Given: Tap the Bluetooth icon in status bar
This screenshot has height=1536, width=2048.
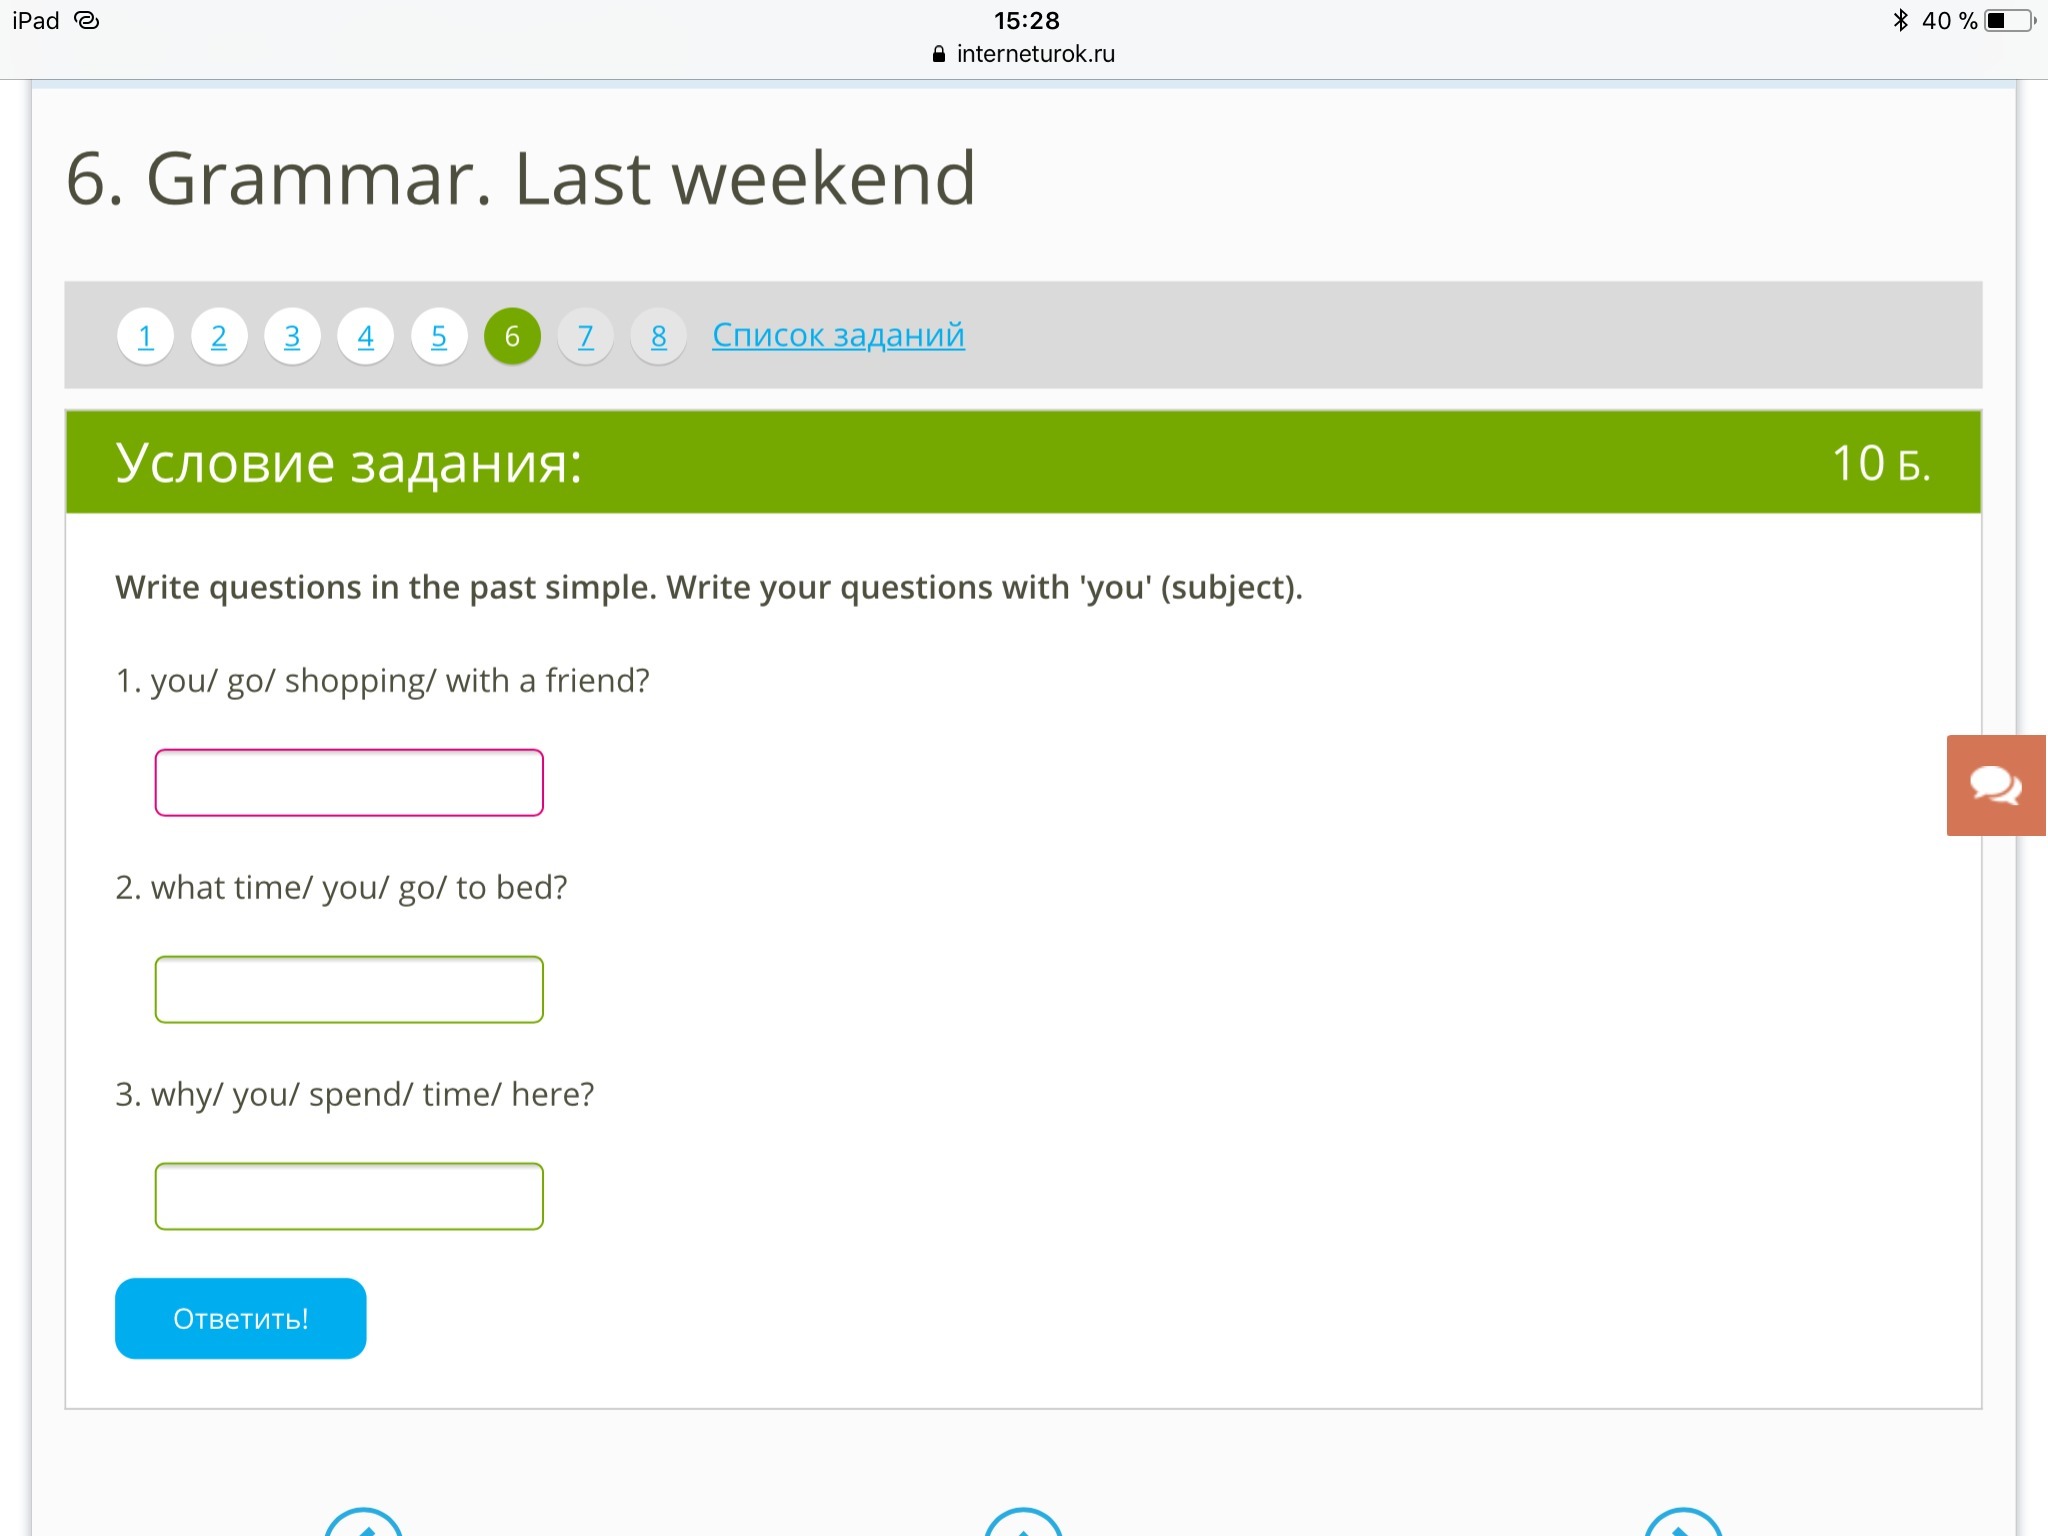Looking at the screenshot, I should click(x=1900, y=20).
